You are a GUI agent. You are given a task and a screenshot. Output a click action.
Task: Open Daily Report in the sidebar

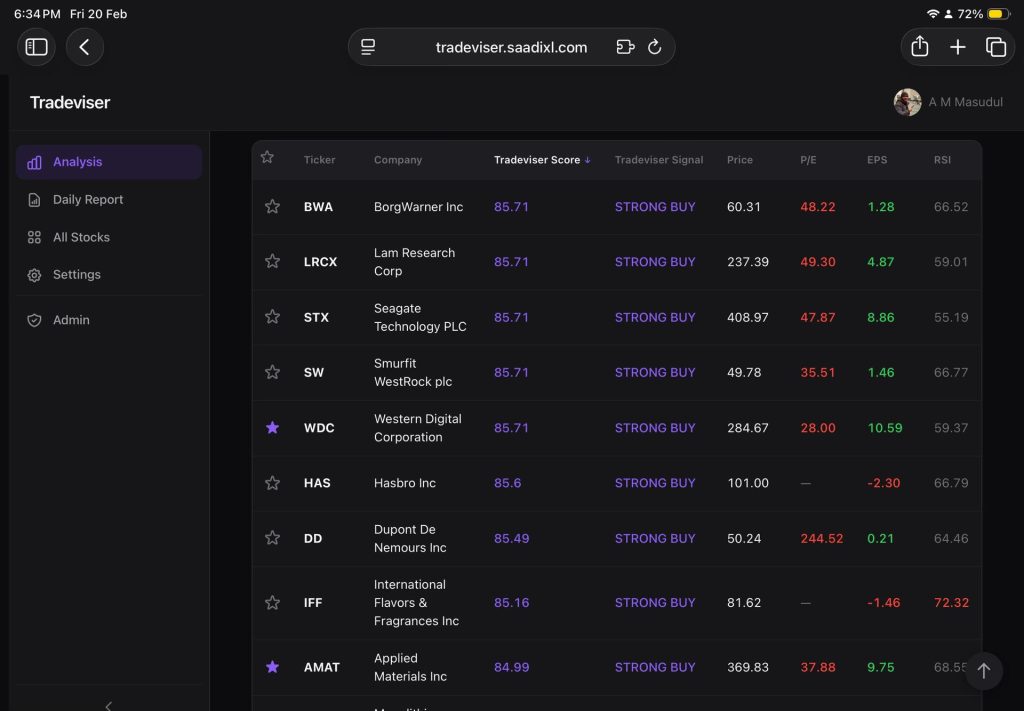coord(109,200)
